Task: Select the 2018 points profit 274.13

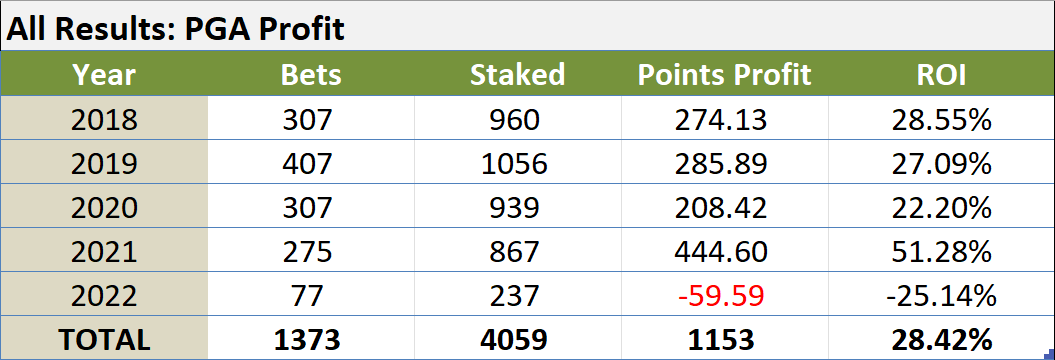Action: [725, 120]
